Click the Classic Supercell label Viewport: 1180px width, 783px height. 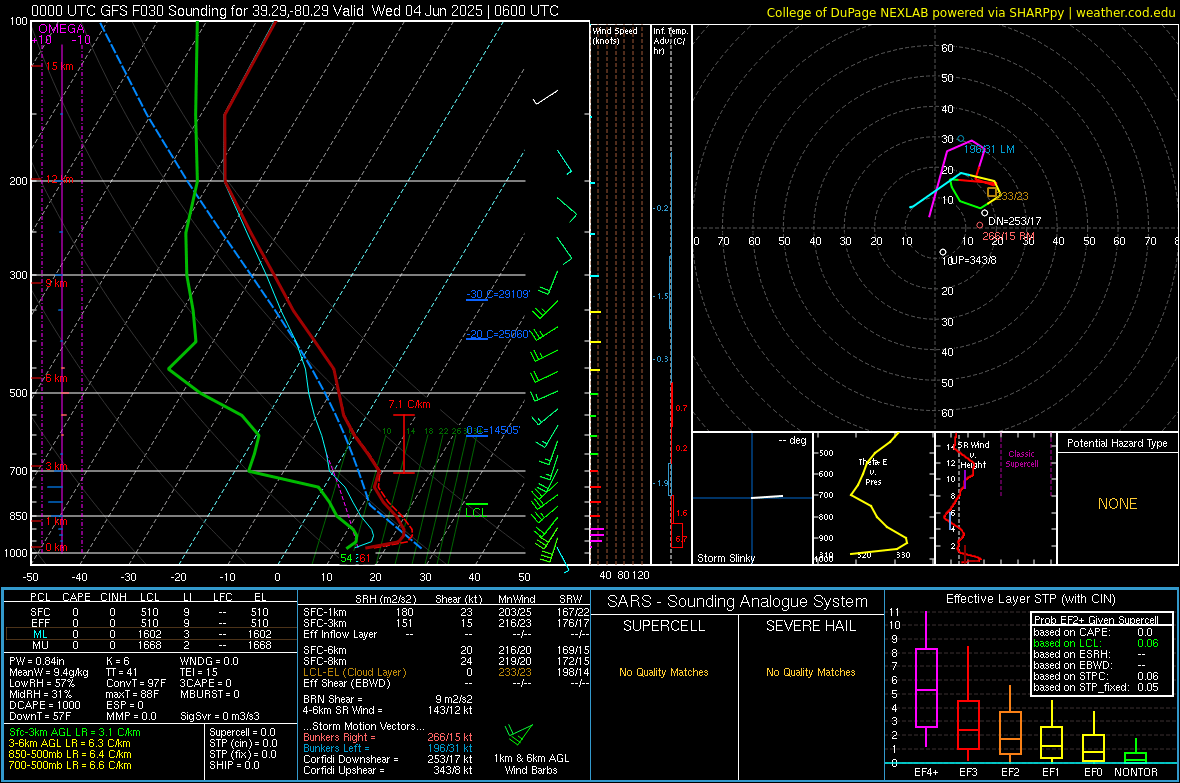point(1021,459)
